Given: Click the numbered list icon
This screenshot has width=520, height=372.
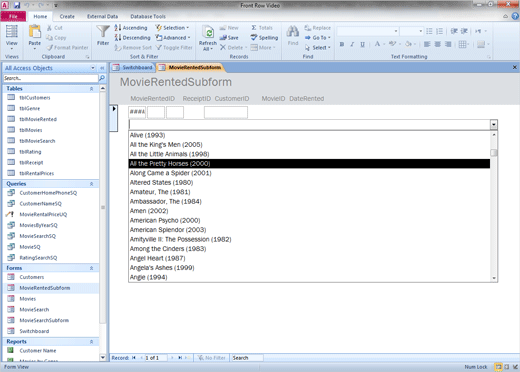Looking at the screenshot, I should 440,31.
